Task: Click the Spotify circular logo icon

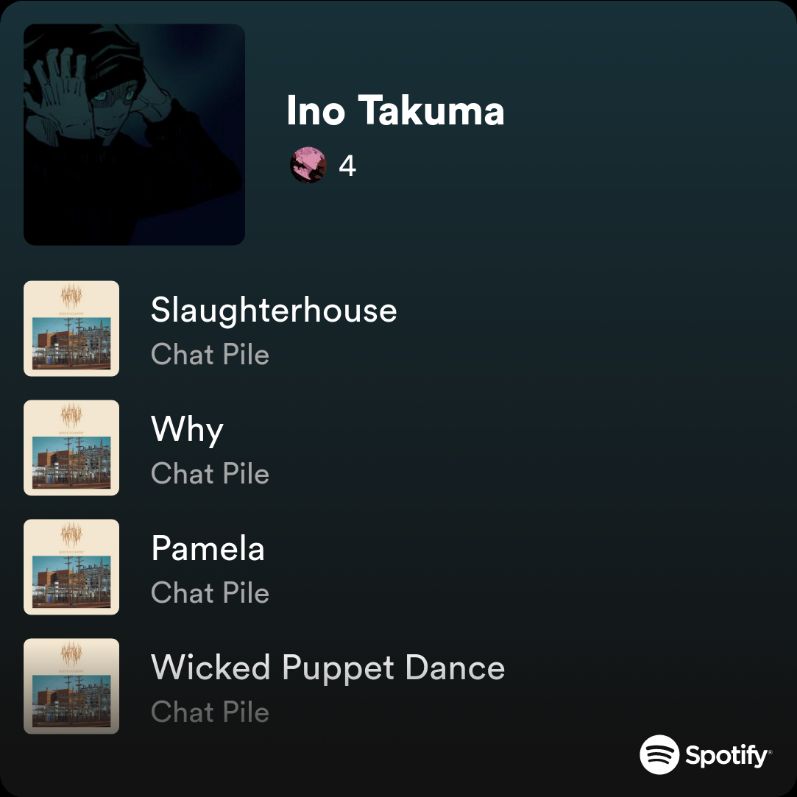Action: click(x=659, y=754)
